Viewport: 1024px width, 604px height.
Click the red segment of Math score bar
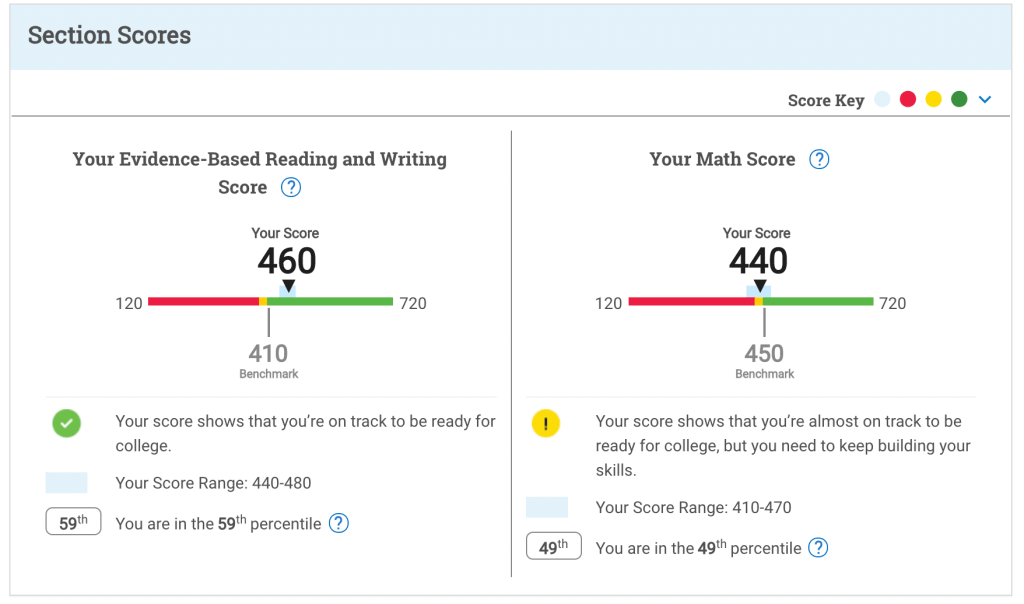click(690, 301)
